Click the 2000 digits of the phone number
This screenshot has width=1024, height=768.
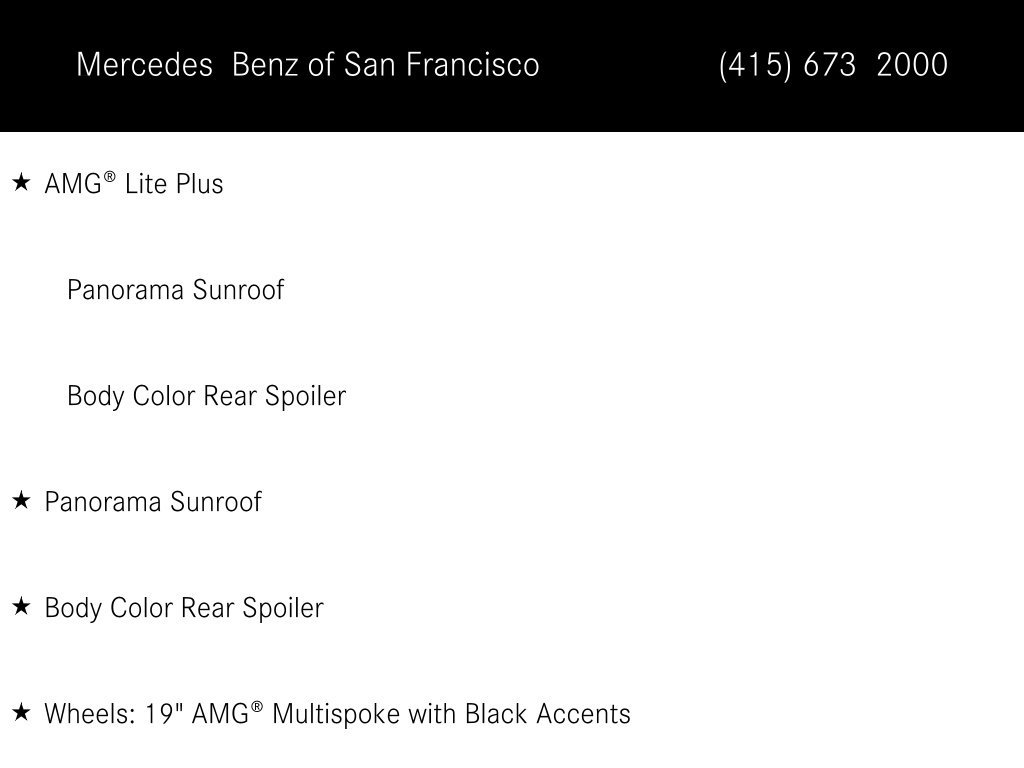pyautogui.click(x=912, y=65)
